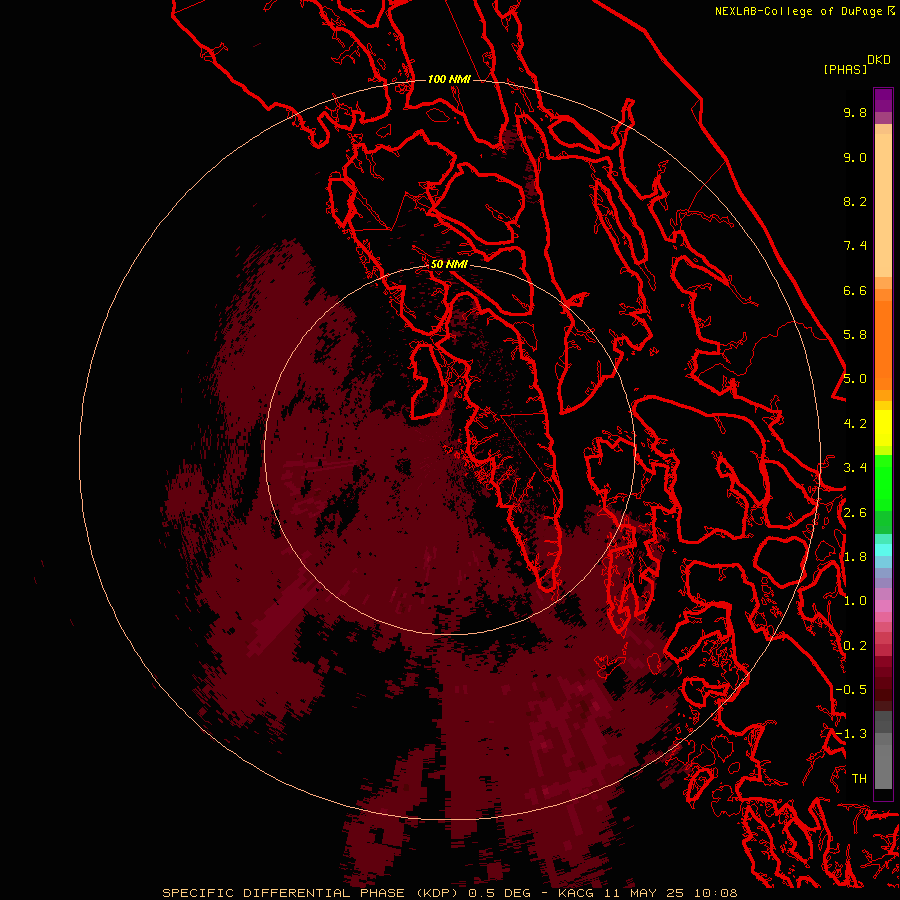Click the 3.4 value on the color scale
Viewport: 900px width, 900px height.
855,468
